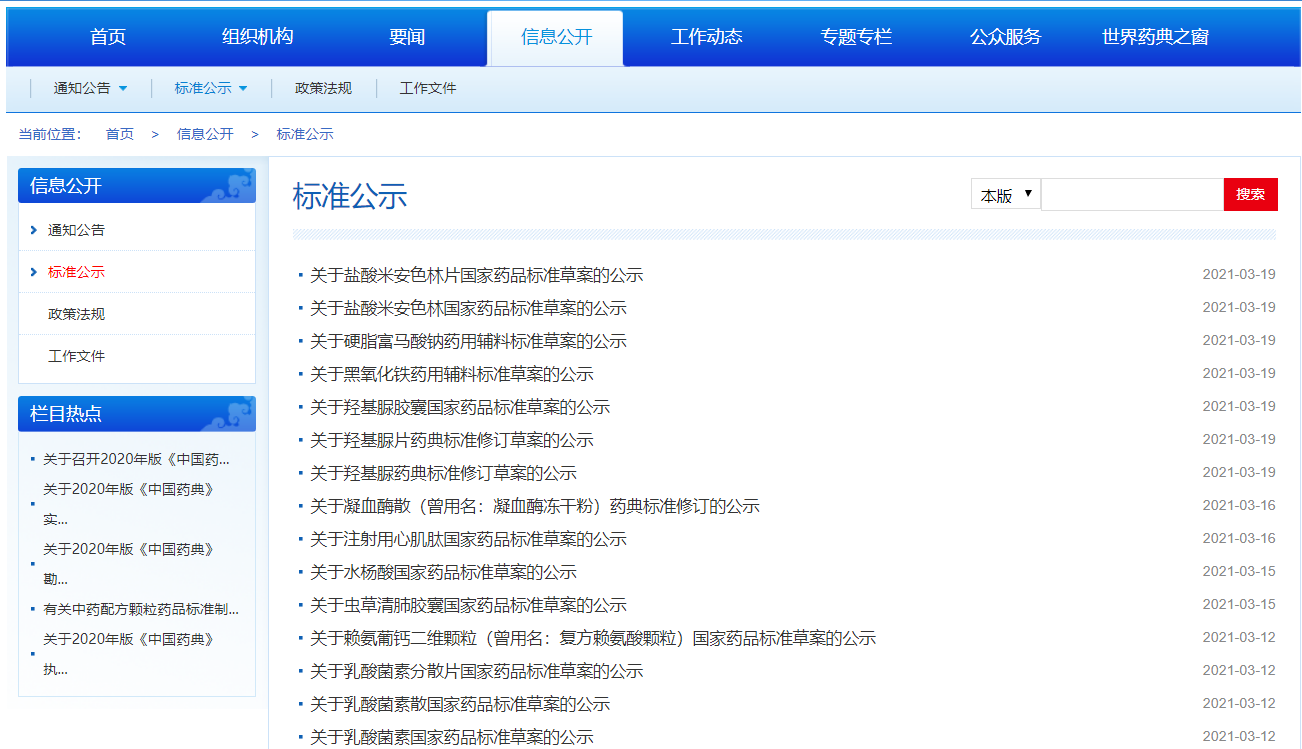Open 工作文件 in the left sidebar
Screen dimensions: 1302x749
coord(76,356)
